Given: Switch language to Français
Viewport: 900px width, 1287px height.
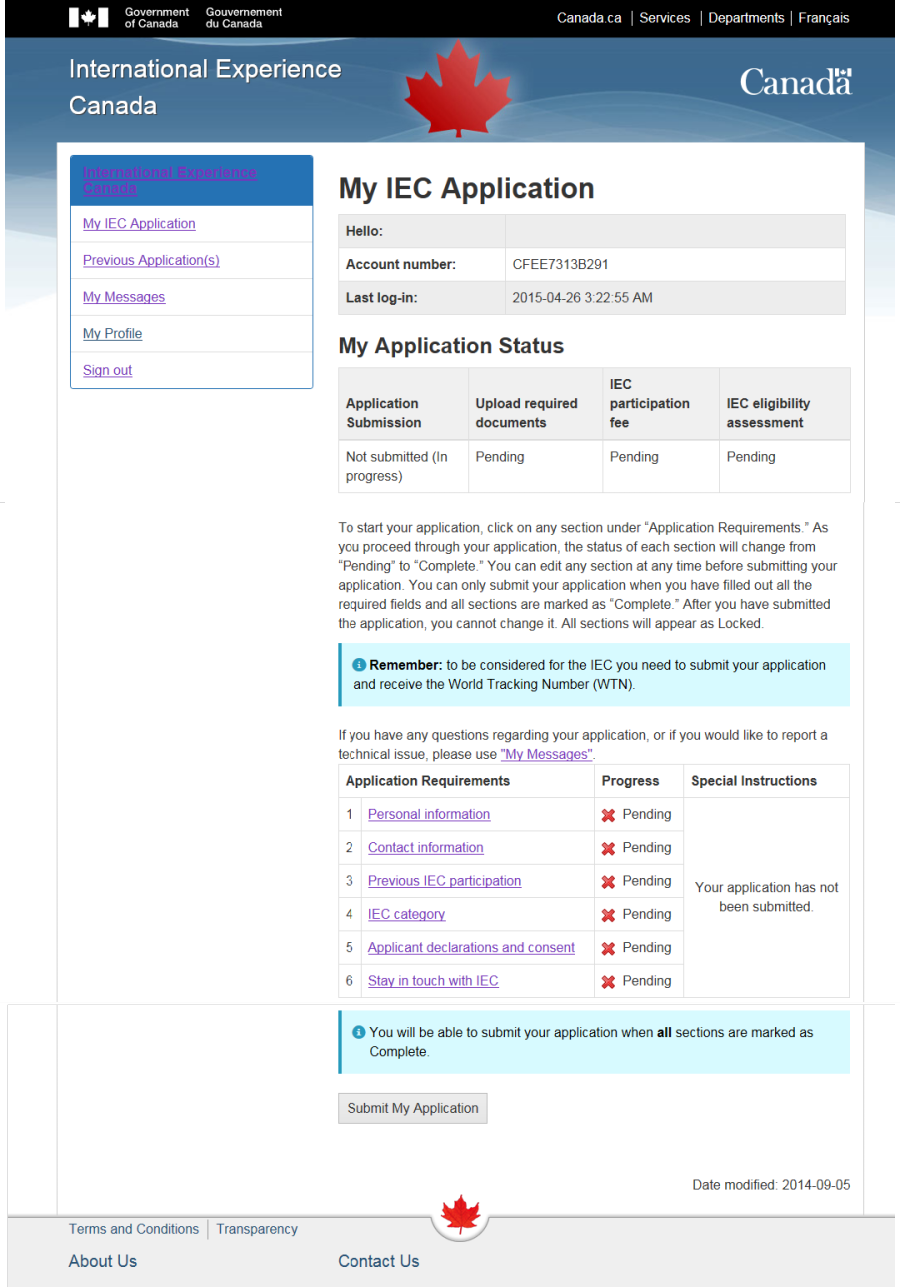Looking at the screenshot, I should pos(824,18).
